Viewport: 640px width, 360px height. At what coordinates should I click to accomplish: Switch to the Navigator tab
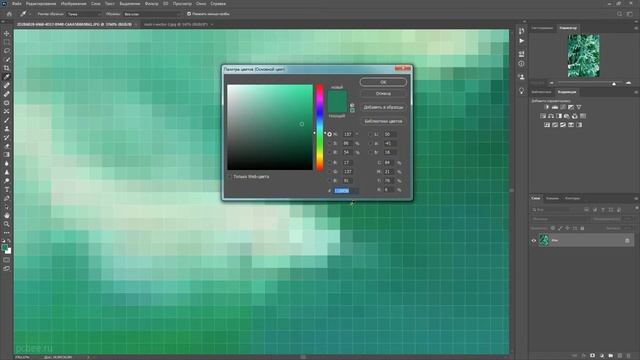(x=568, y=28)
